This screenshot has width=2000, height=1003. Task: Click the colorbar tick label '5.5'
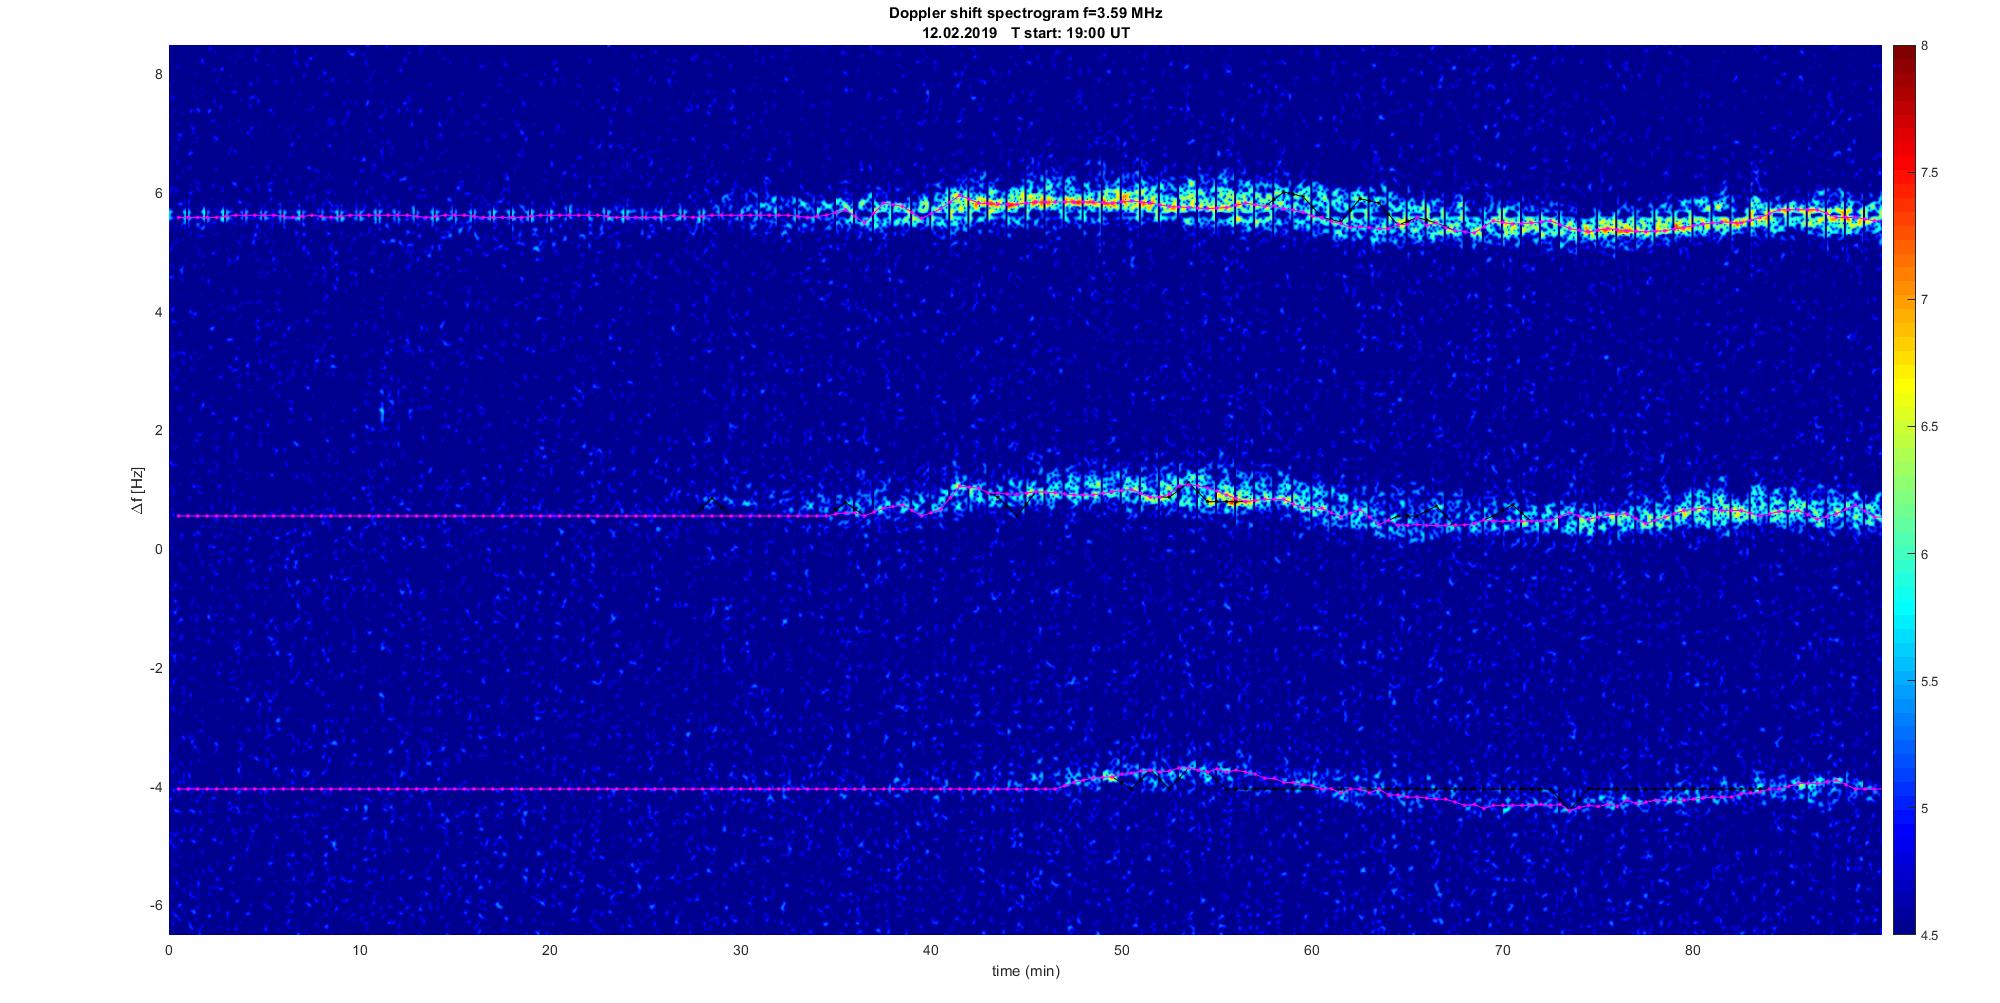1929,682
